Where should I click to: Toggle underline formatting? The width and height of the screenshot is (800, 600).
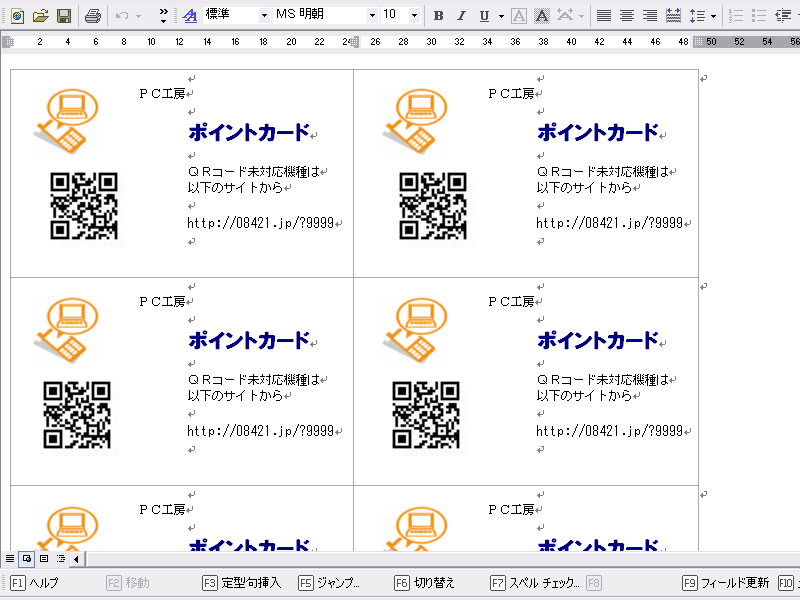[x=484, y=16]
